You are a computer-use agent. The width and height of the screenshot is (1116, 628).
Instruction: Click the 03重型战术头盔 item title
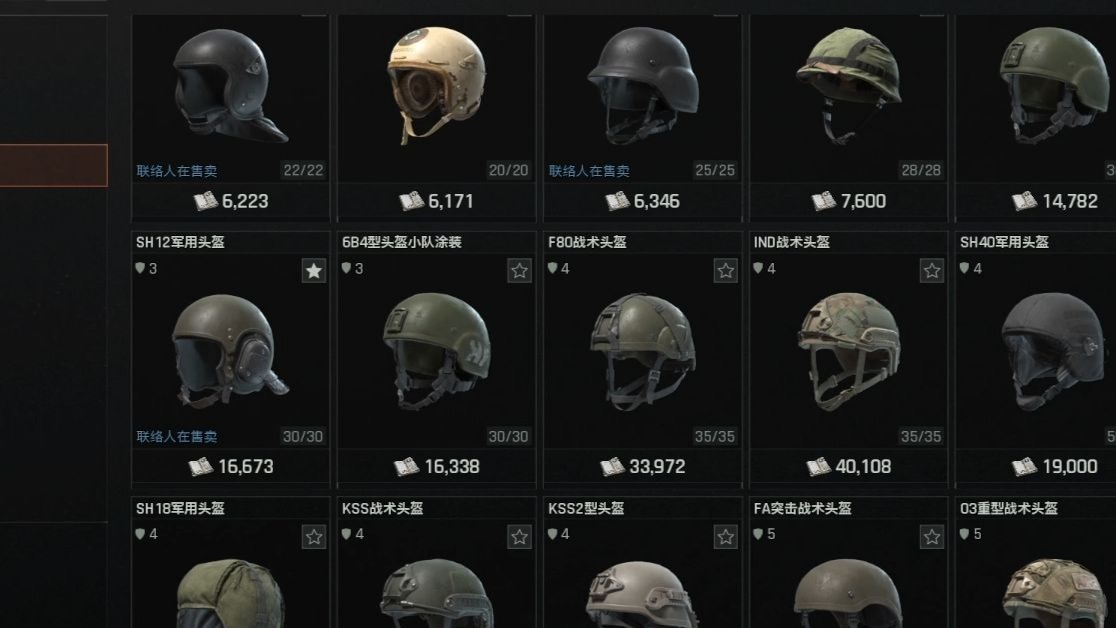coord(1009,508)
